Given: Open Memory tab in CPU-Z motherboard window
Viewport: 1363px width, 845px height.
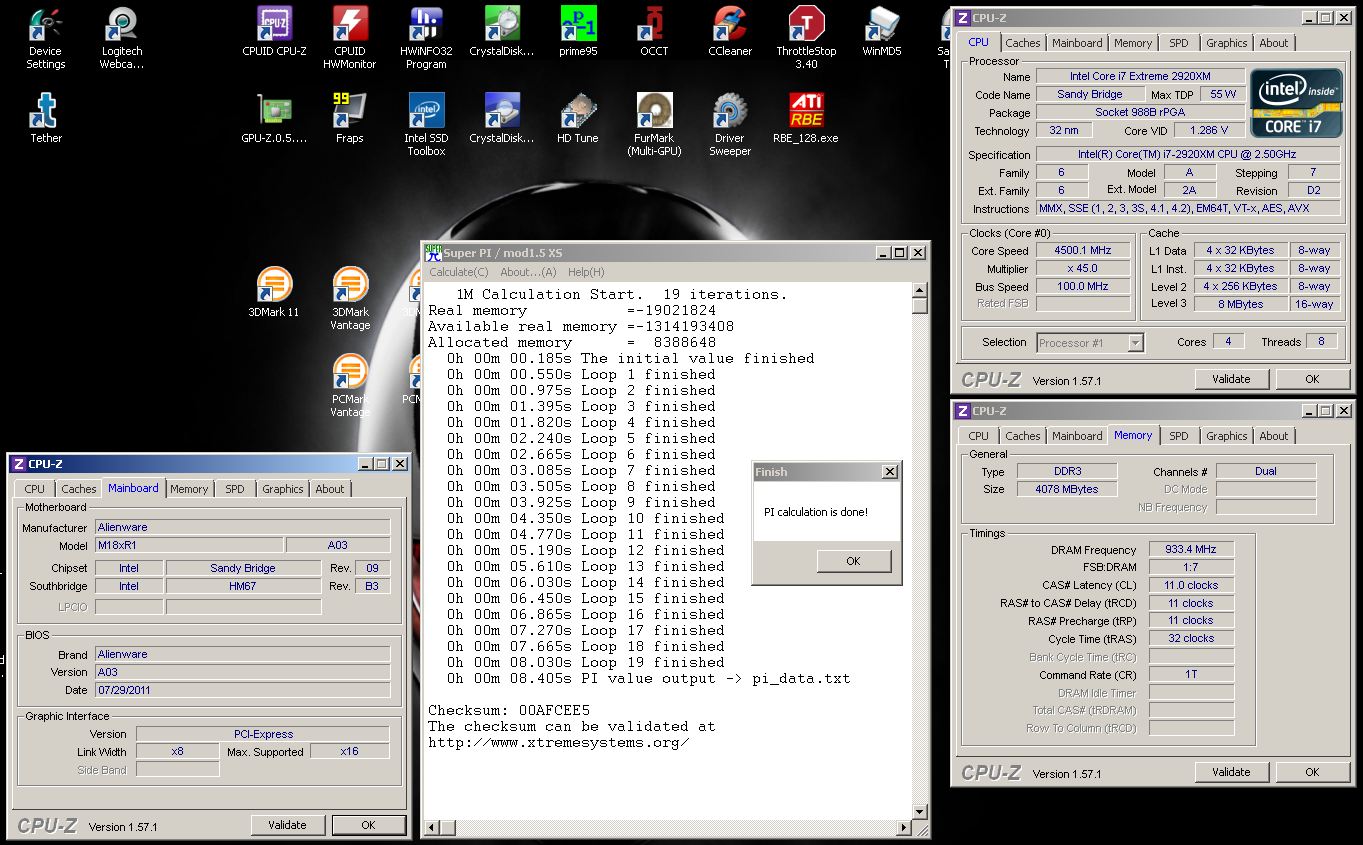Looking at the screenshot, I should click(x=189, y=489).
